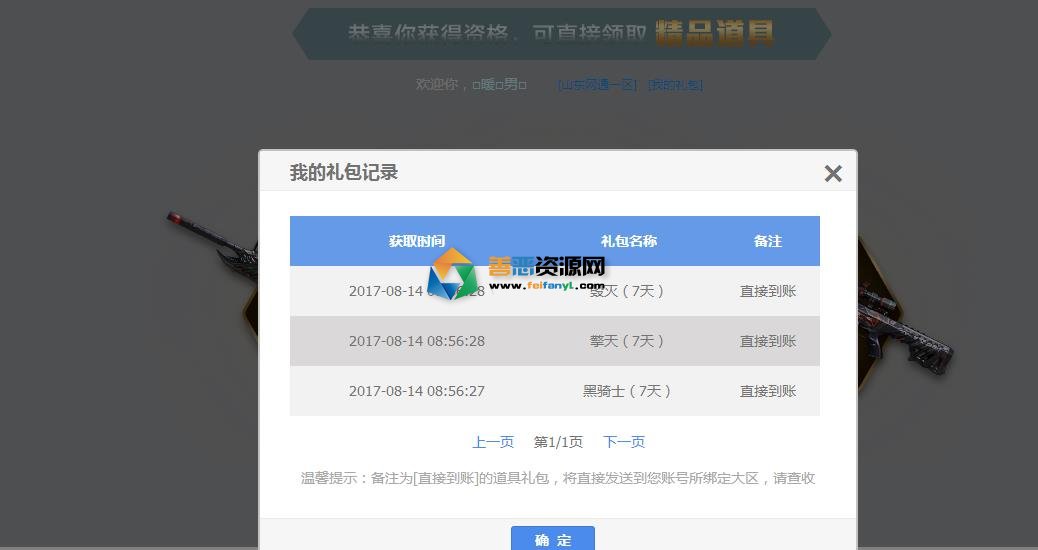The width and height of the screenshot is (1038, 550).
Task: Open the 我的礼包 link
Action: click(675, 85)
